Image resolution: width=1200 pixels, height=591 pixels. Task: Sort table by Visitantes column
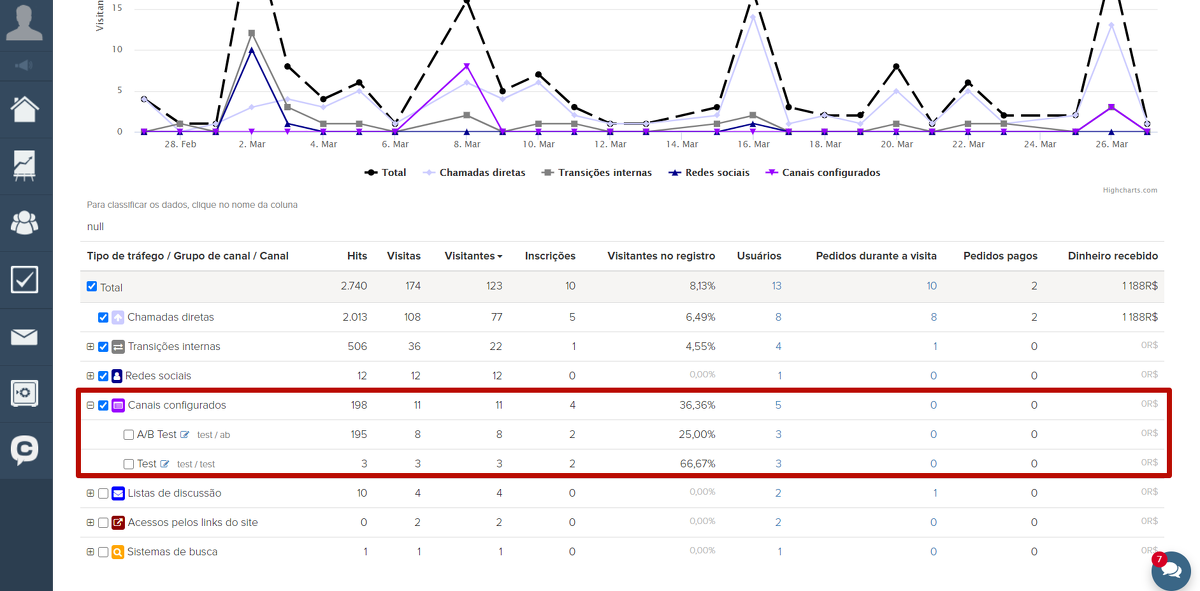click(x=472, y=256)
